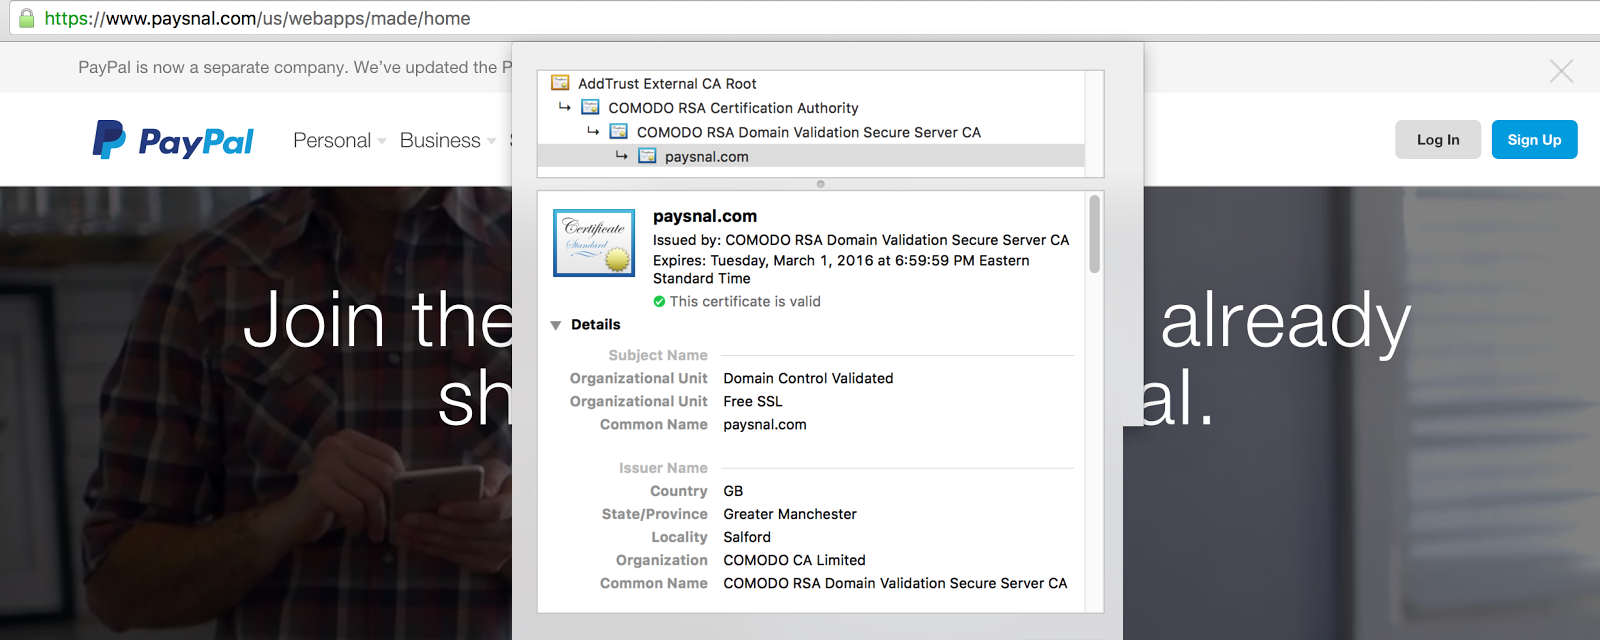1600x640 pixels.
Task: Click the Domain Validation Secure Server CA icon
Action: pyautogui.click(x=619, y=131)
